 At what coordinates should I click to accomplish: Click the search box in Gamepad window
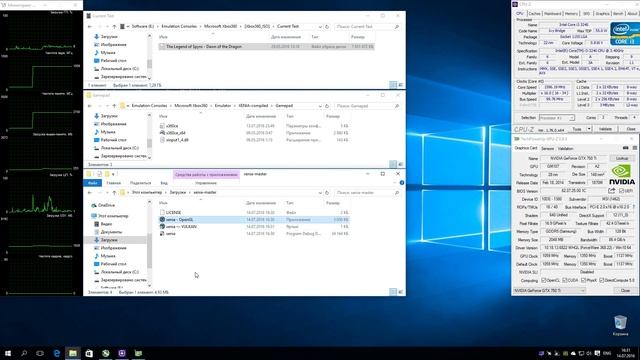(x=367, y=106)
